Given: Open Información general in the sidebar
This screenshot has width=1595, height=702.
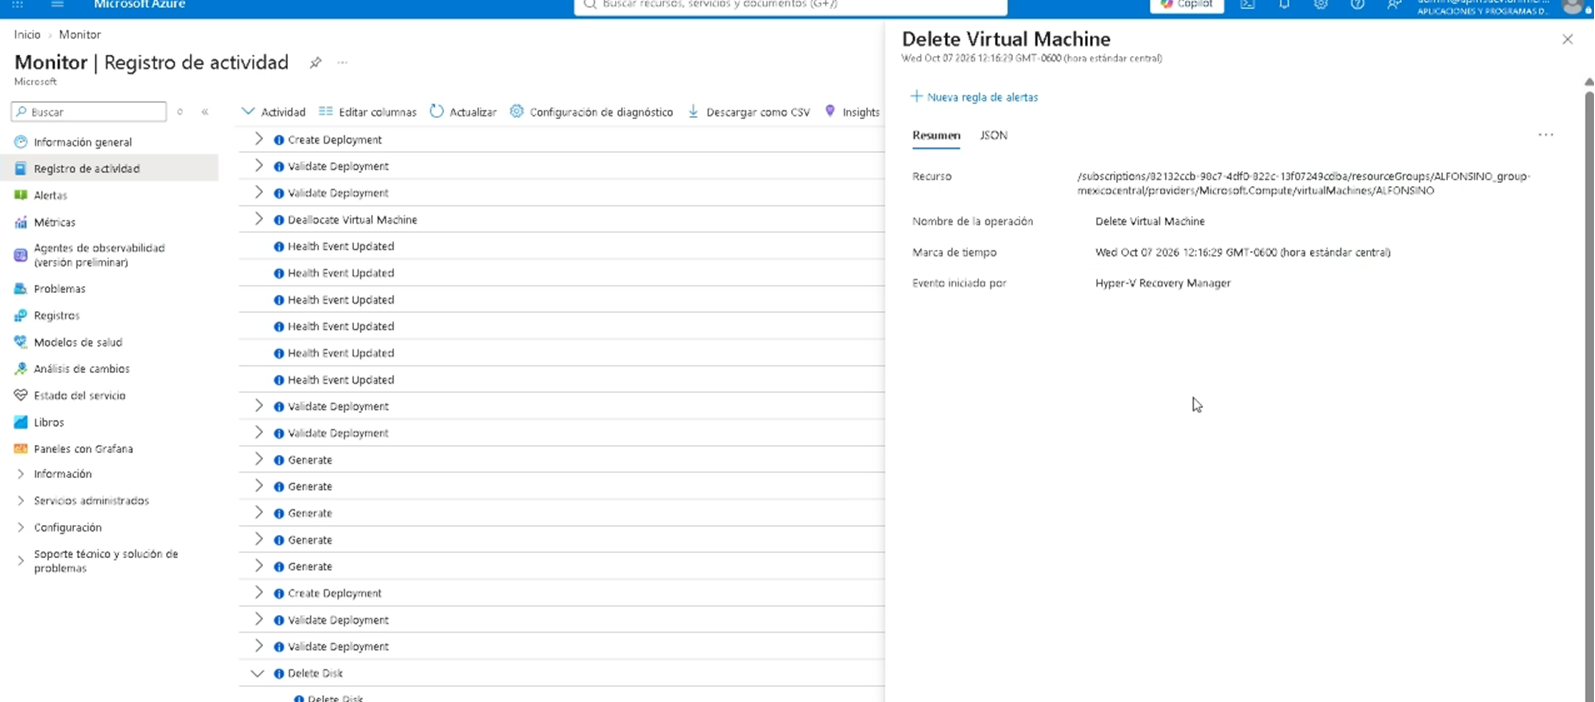Looking at the screenshot, I should pos(82,142).
